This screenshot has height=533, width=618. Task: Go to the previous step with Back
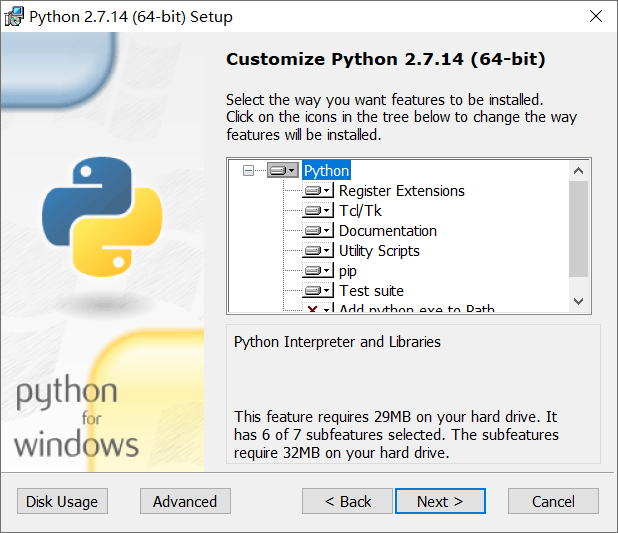[x=348, y=501]
